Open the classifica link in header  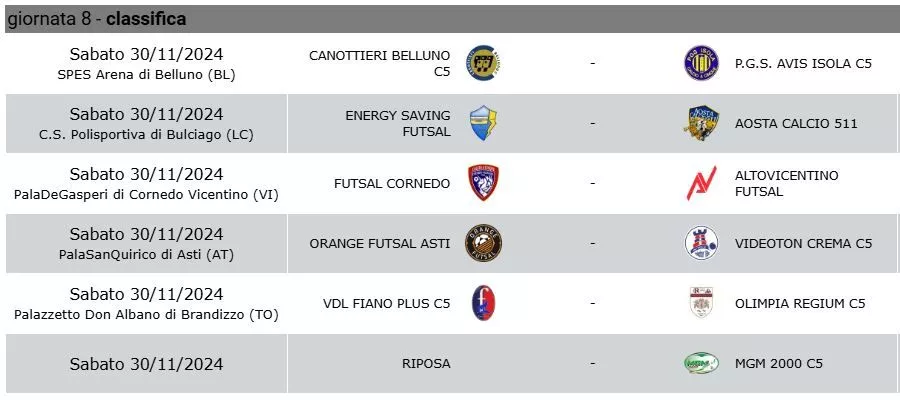pyautogui.click(x=146, y=19)
